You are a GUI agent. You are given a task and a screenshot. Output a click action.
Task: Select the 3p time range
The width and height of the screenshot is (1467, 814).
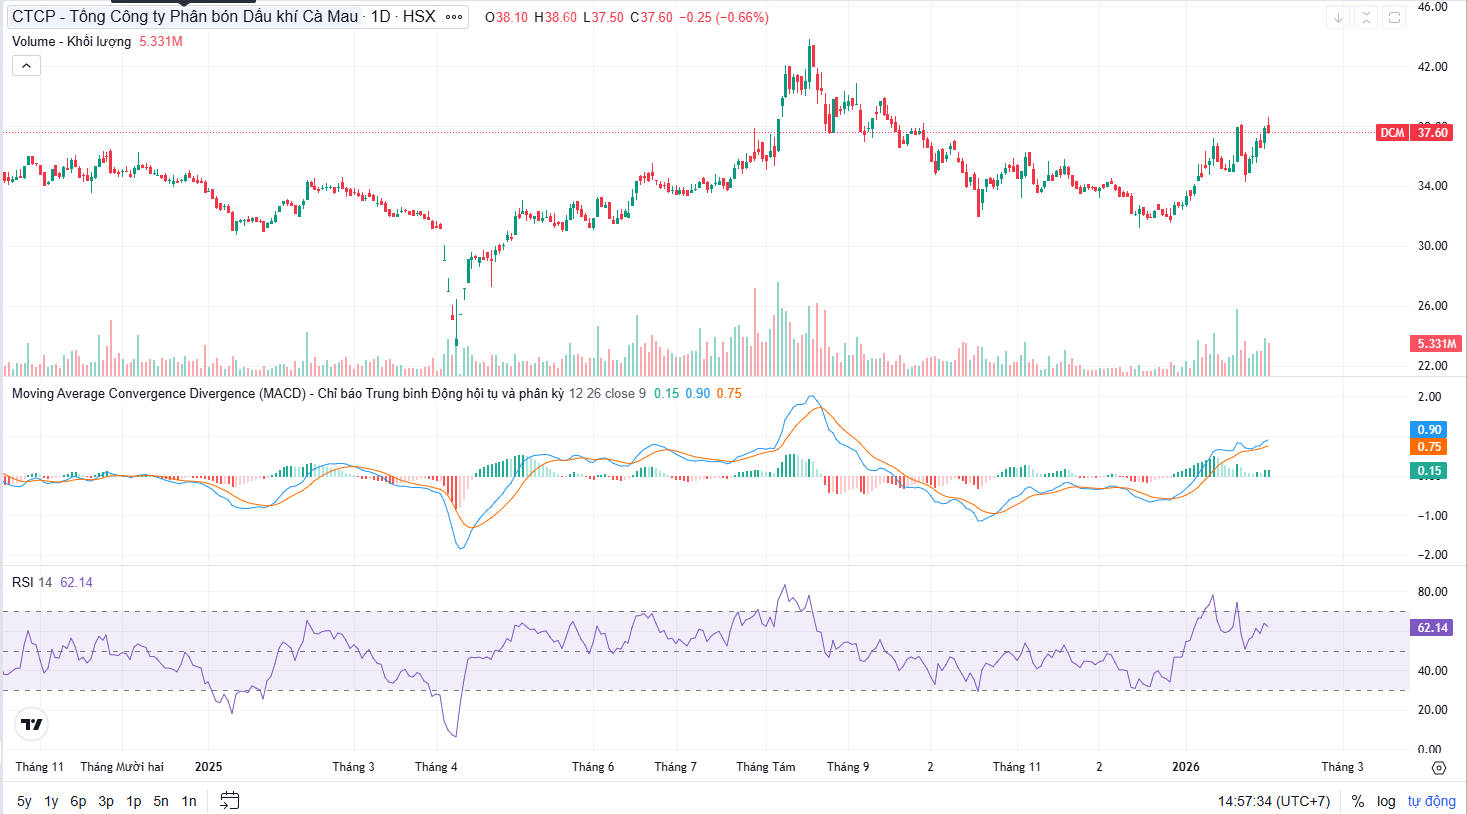(106, 801)
